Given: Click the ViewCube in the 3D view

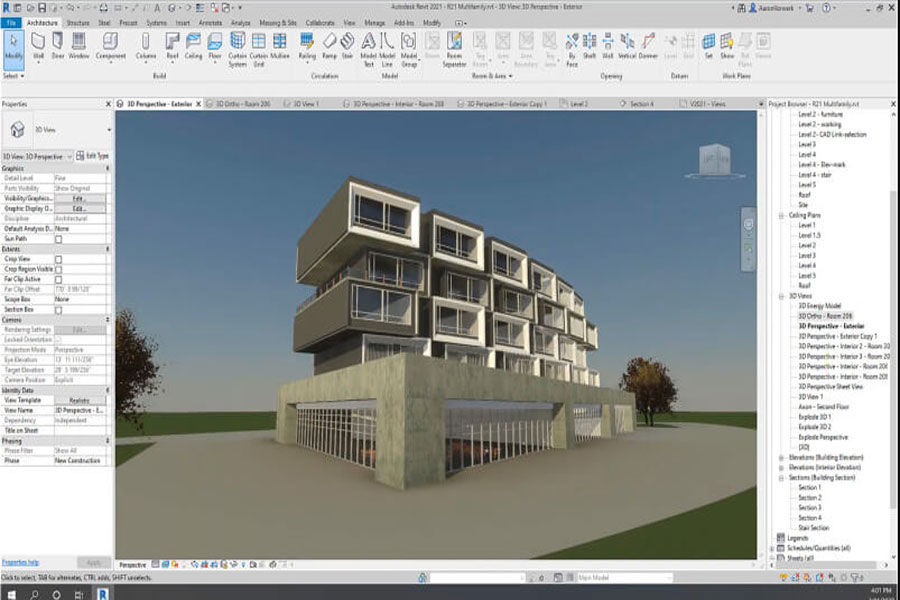Looking at the screenshot, I should [715, 160].
